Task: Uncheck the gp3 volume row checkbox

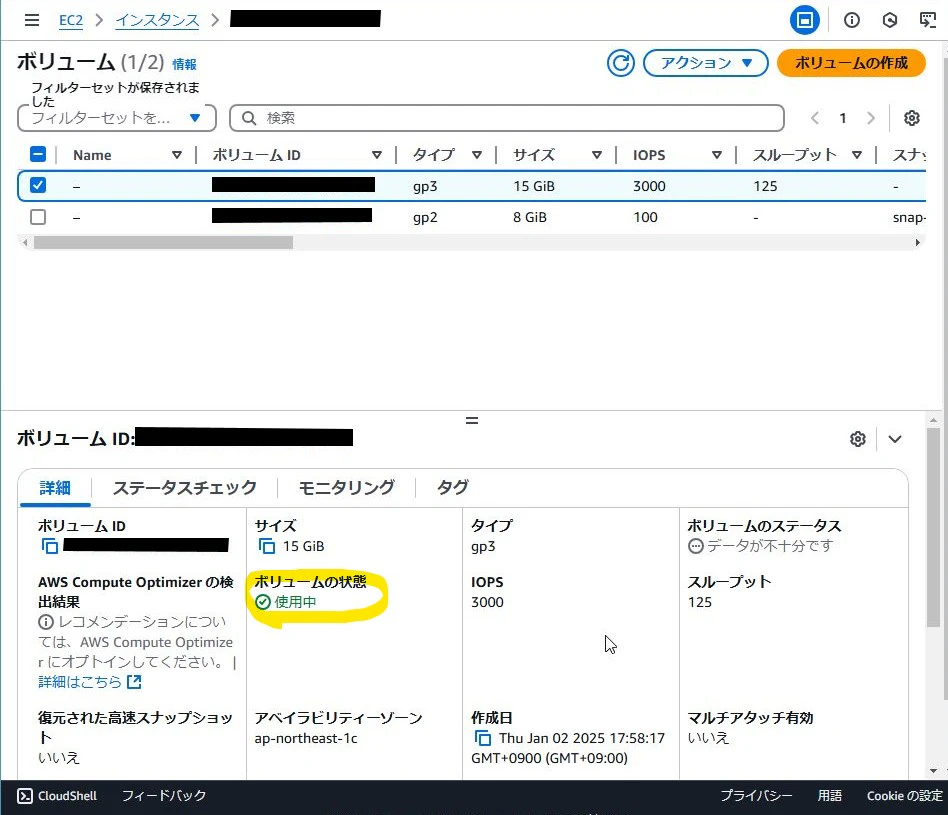Action: click(37, 185)
